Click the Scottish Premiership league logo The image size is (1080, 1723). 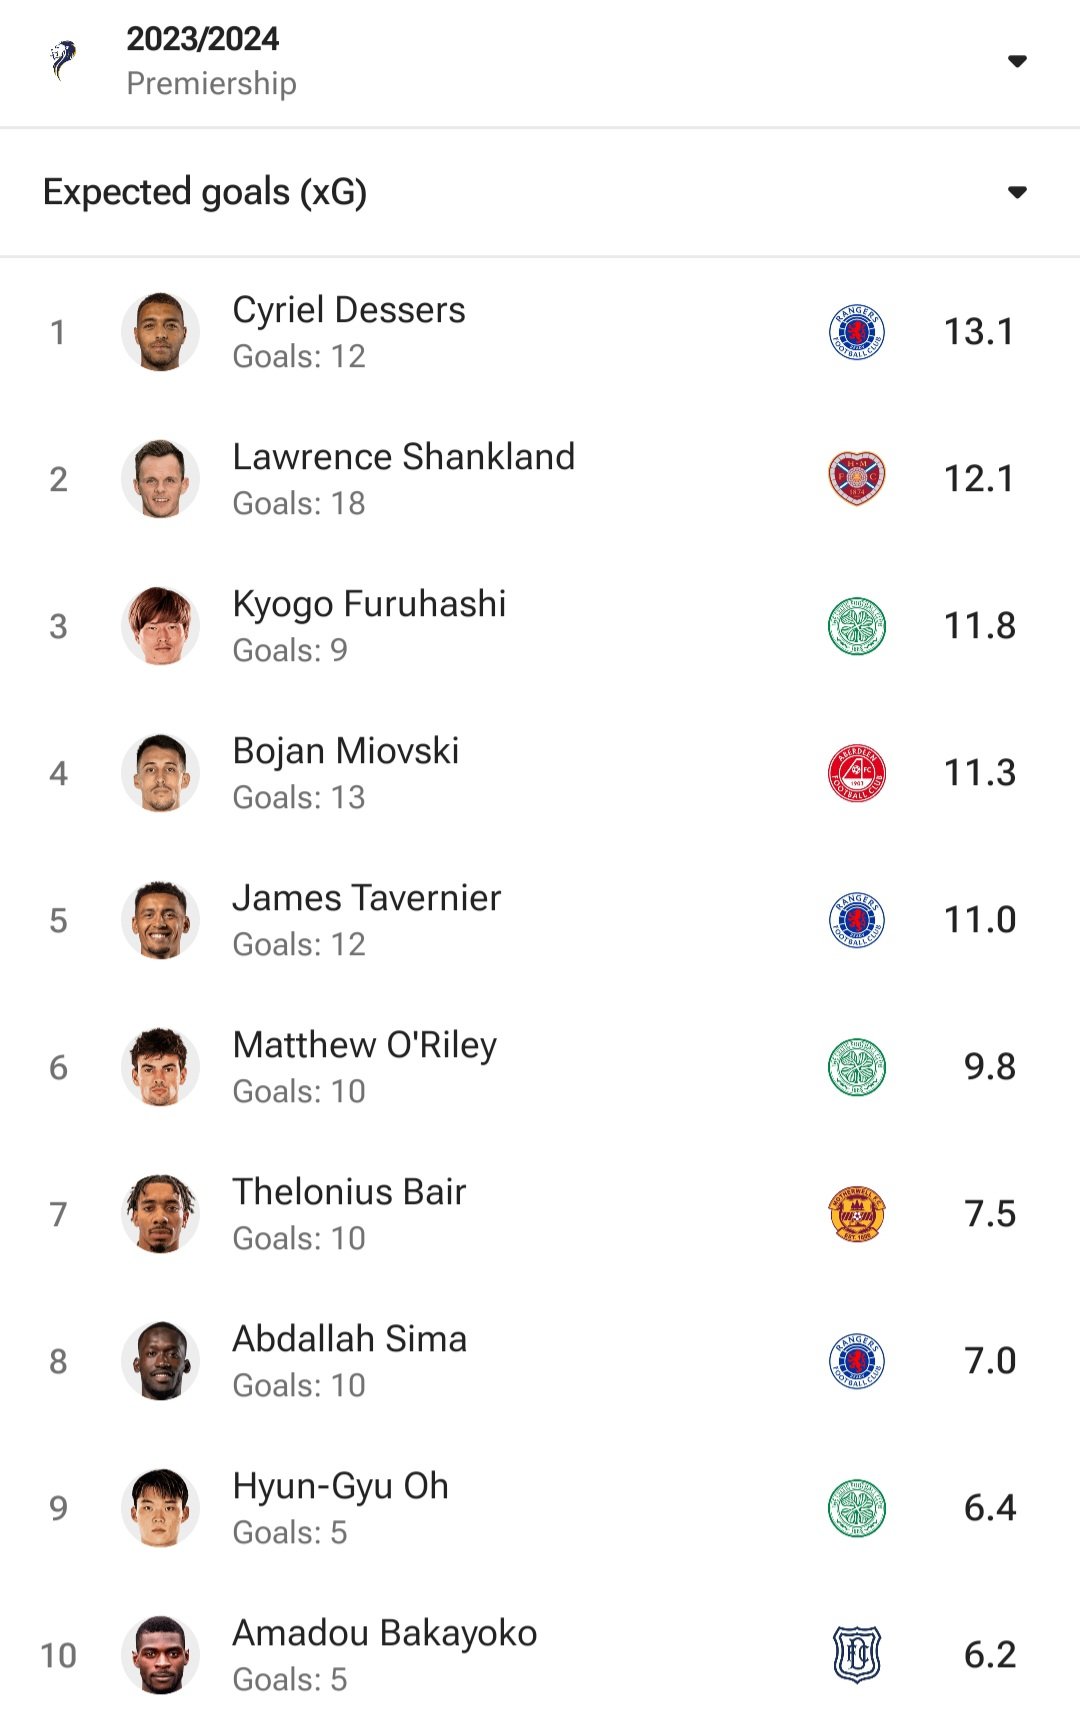[63, 61]
